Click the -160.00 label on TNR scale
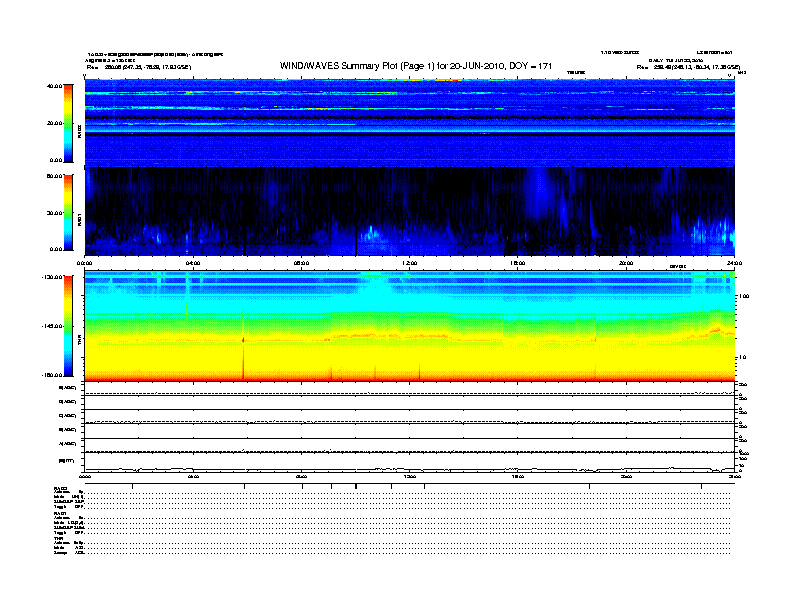792x612 pixels. pyautogui.click(x=53, y=375)
